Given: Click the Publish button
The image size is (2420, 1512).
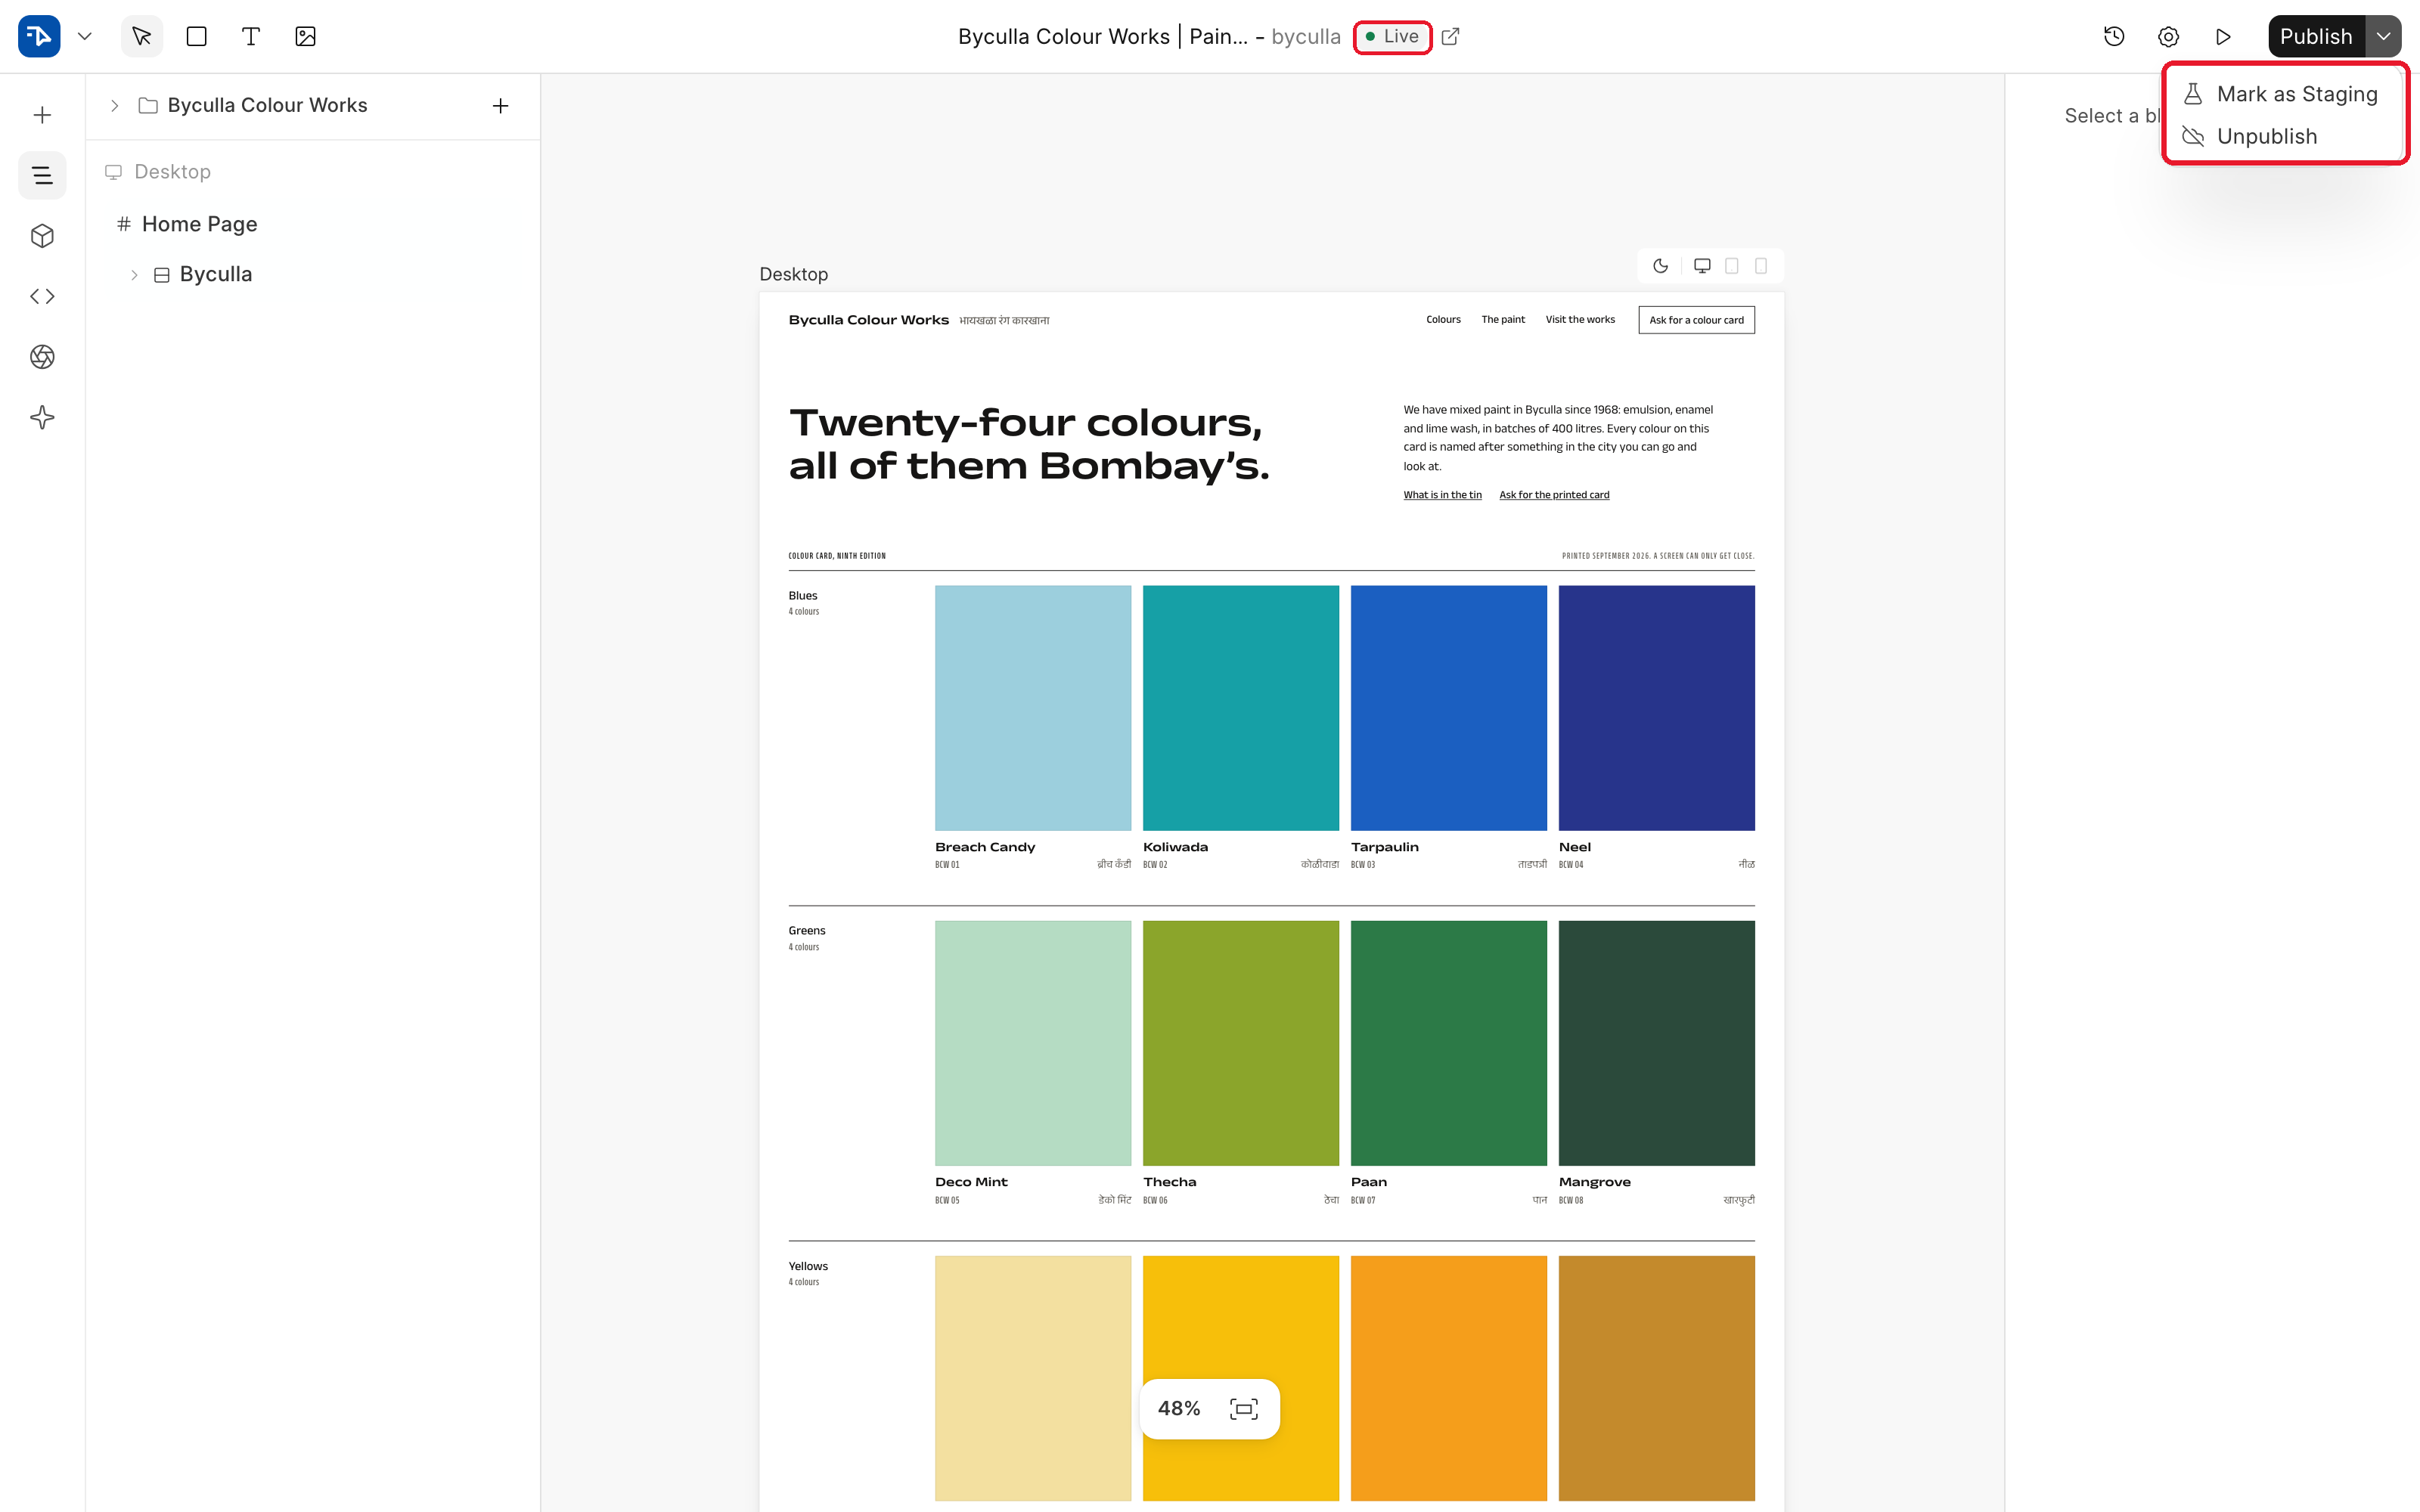Looking at the screenshot, I should coord(2316,36).
